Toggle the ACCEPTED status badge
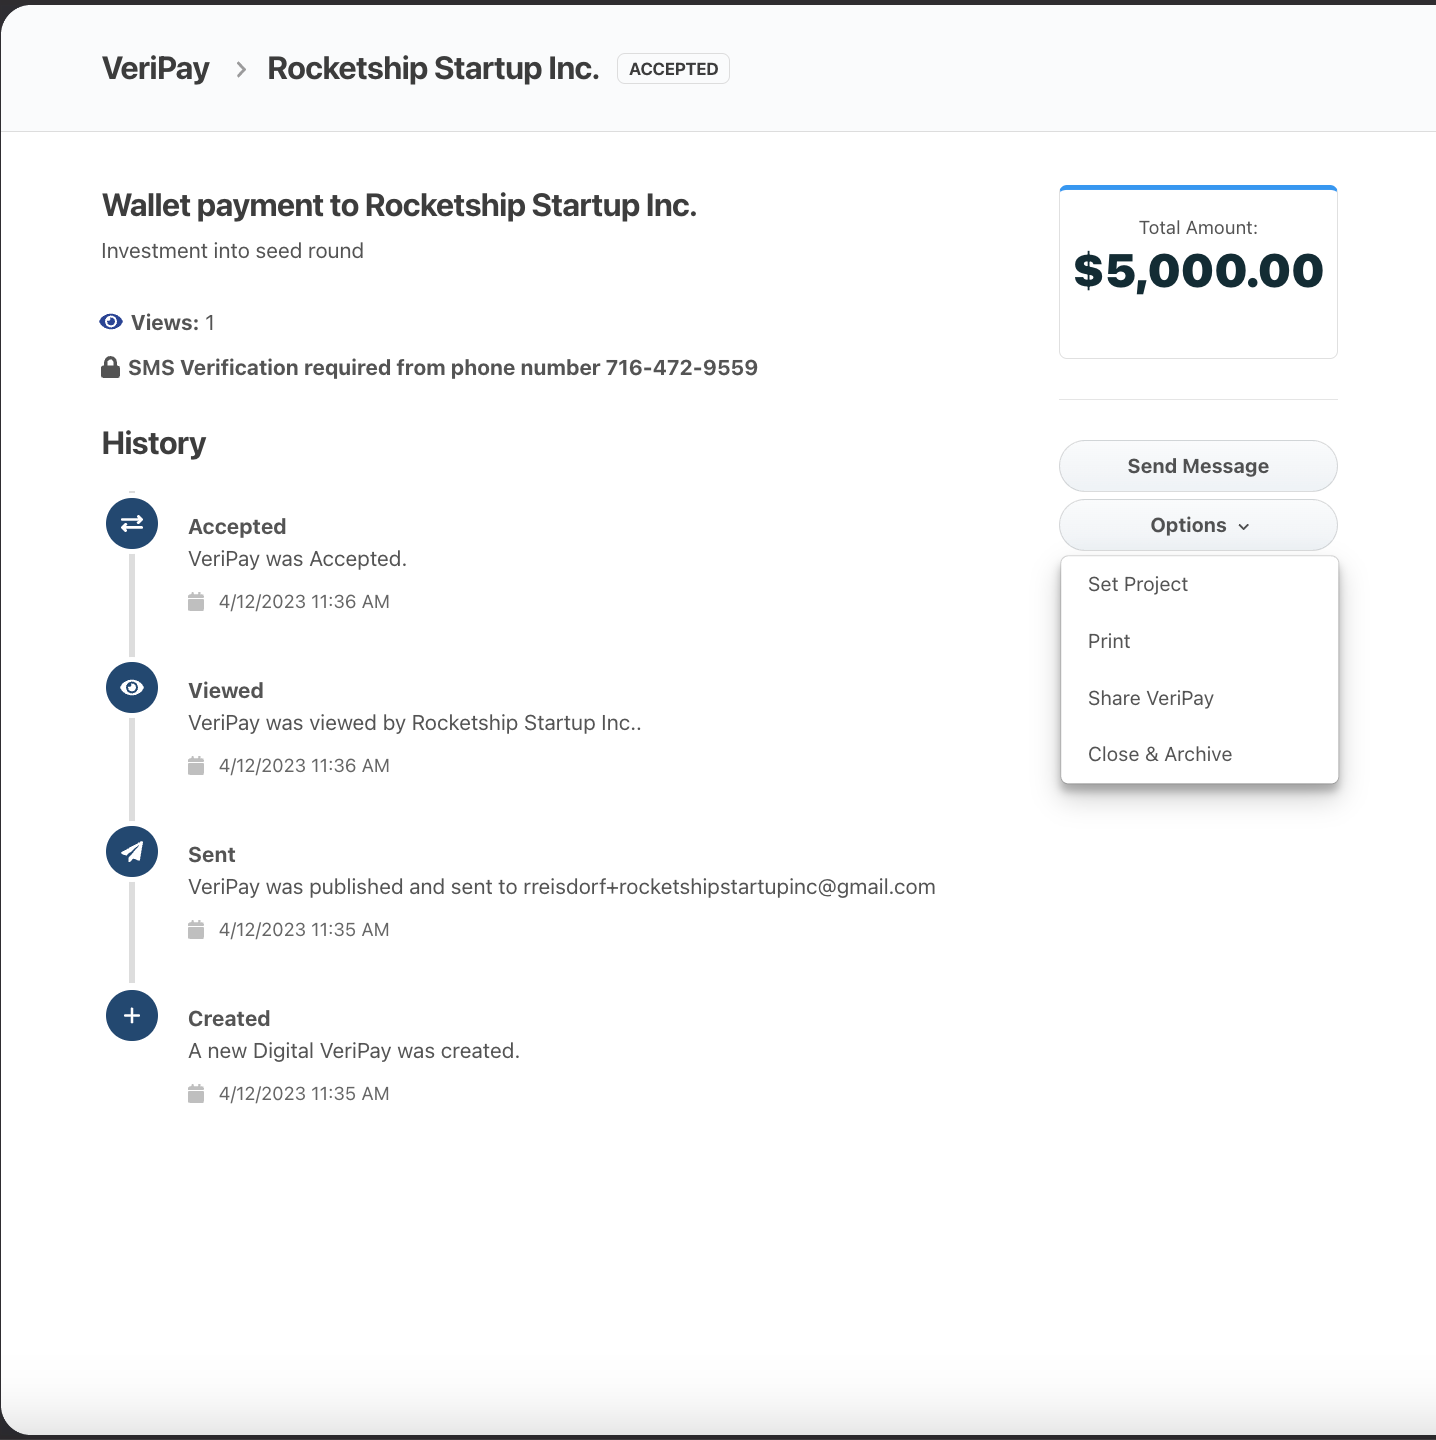 [672, 68]
